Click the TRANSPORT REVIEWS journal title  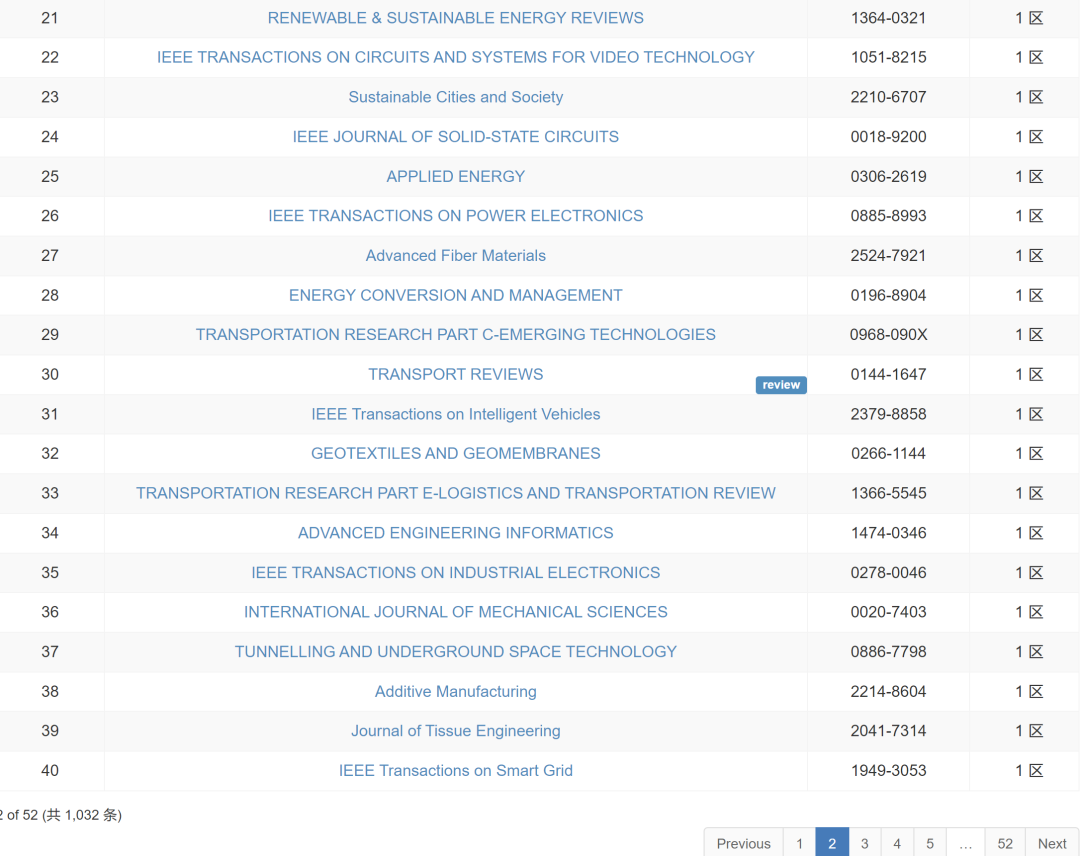click(x=455, y=374)
